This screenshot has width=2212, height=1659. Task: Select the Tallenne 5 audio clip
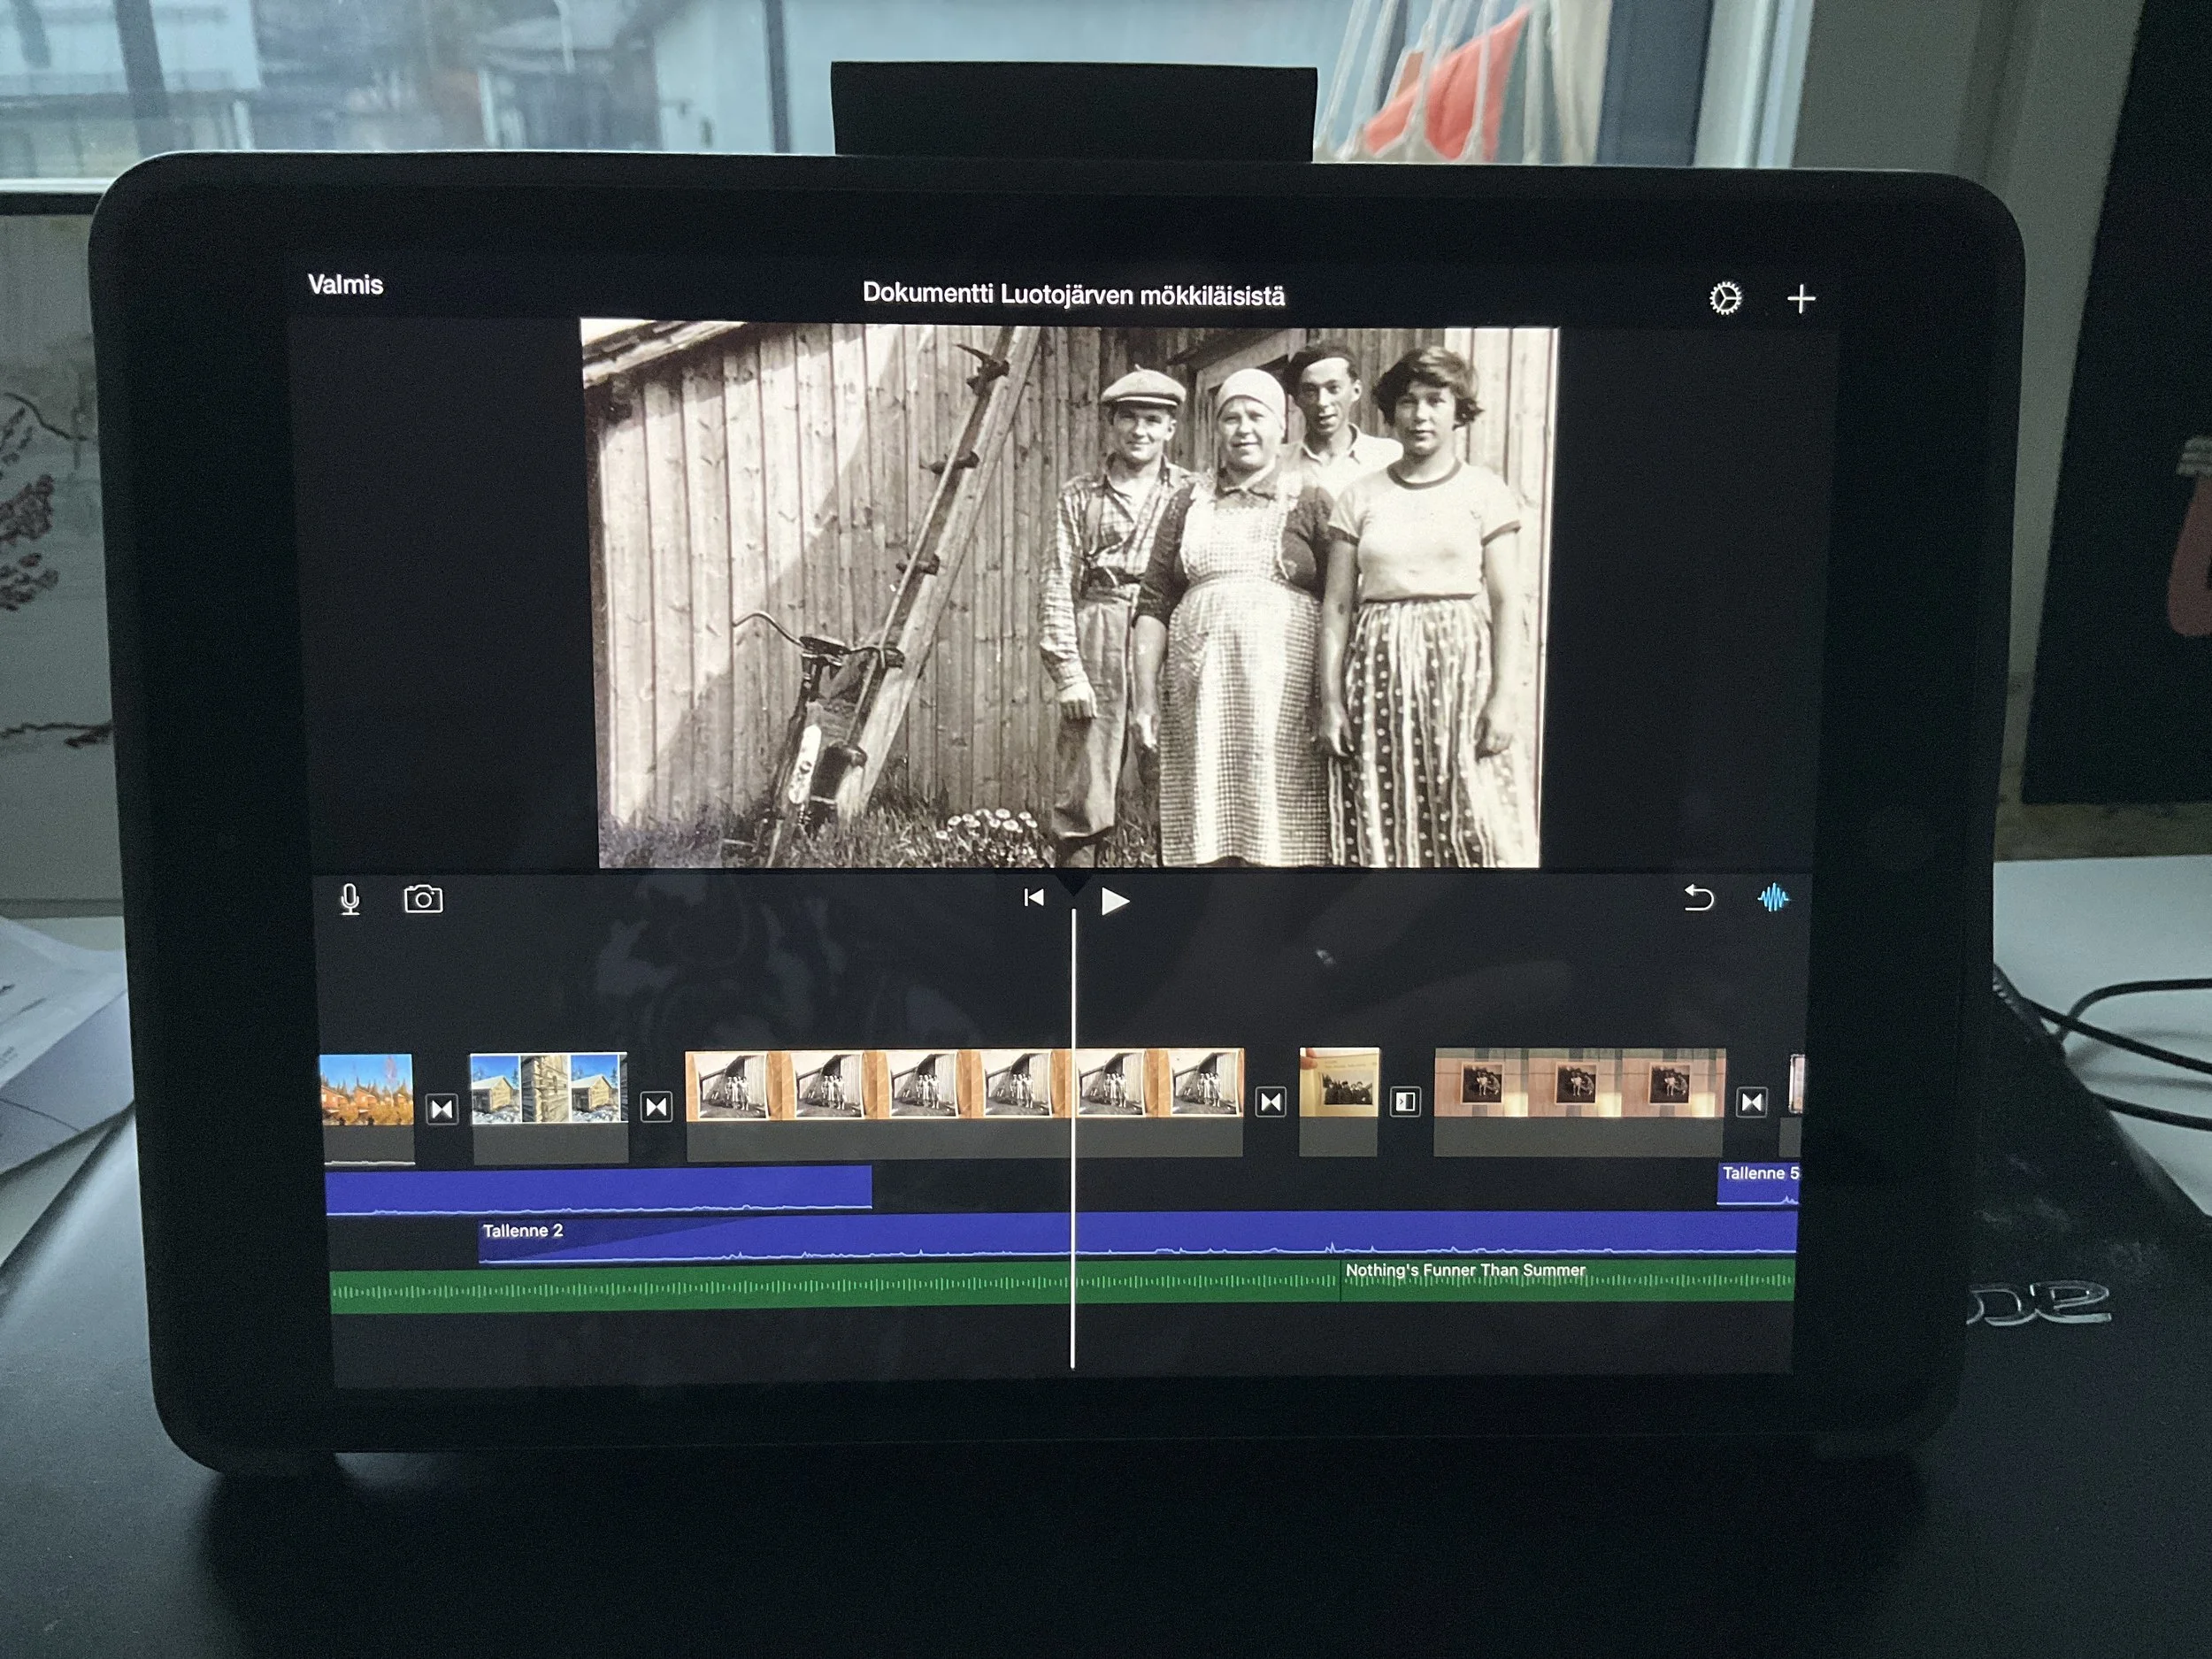pos(1757,1182)
